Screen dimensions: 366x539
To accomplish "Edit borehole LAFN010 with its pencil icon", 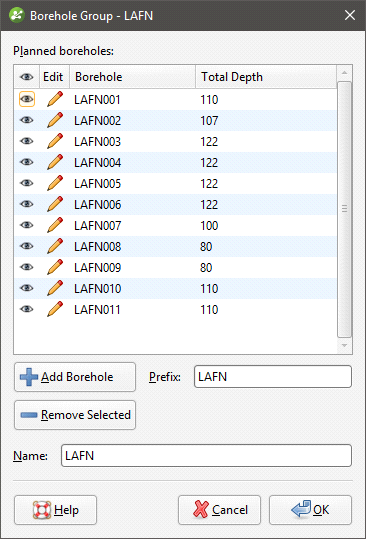I will (55, 288).
